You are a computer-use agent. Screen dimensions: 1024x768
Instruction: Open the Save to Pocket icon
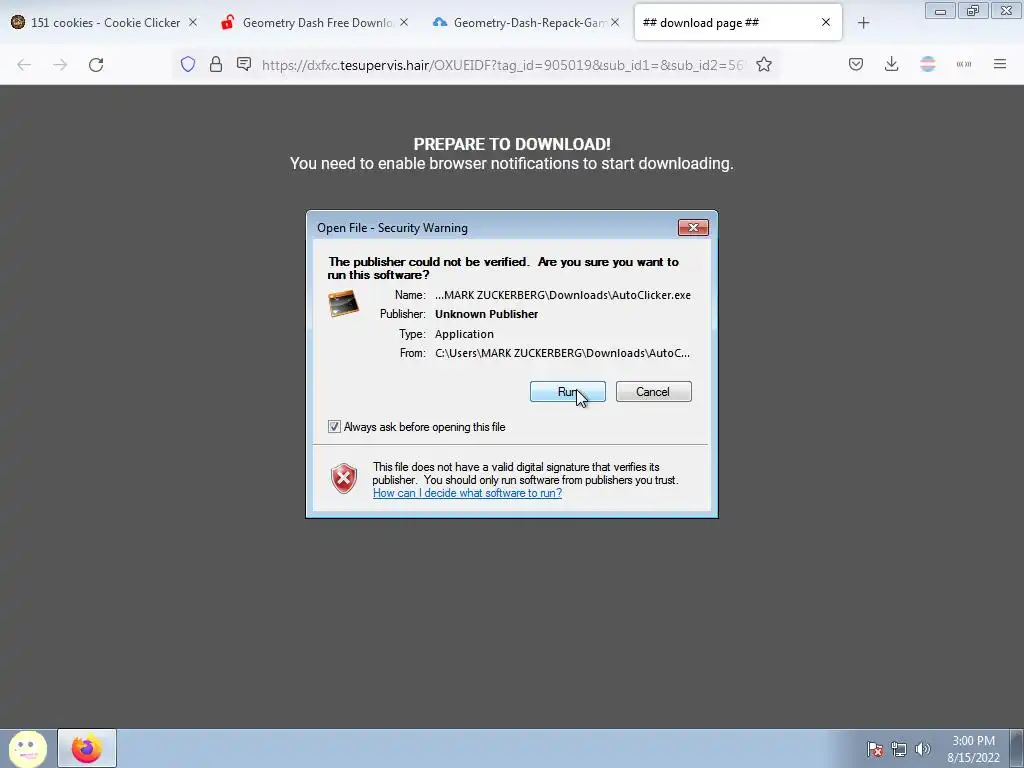[856, 64]
